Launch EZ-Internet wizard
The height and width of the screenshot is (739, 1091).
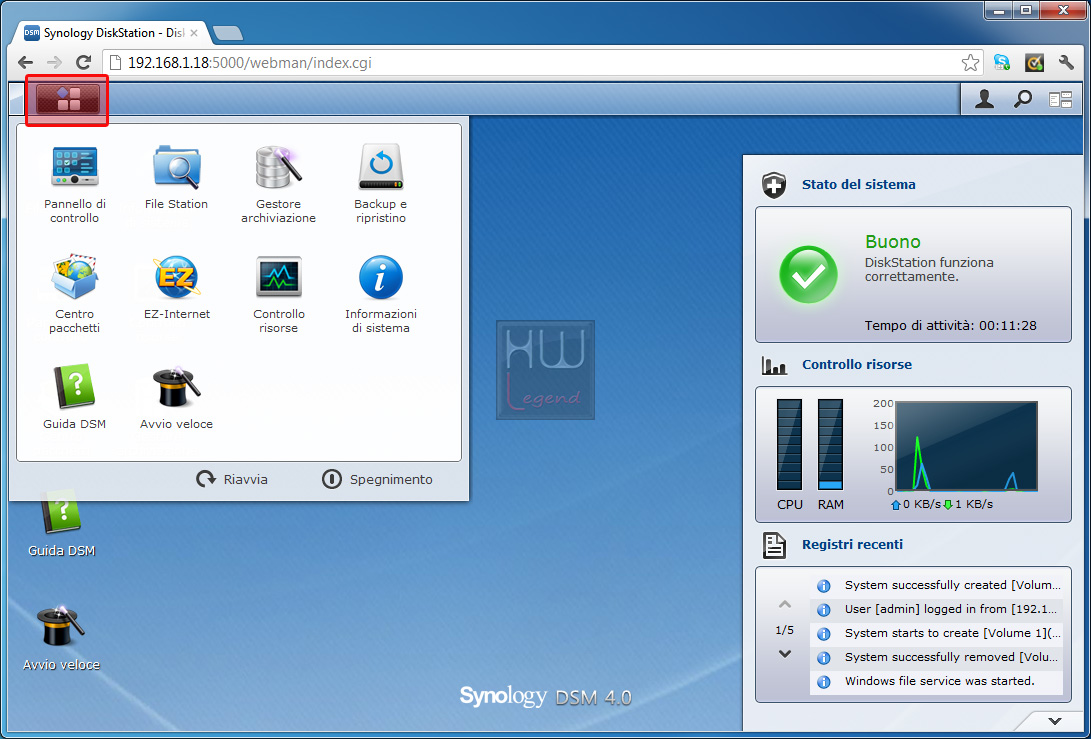pyautogui.click(x=177, y=287)
